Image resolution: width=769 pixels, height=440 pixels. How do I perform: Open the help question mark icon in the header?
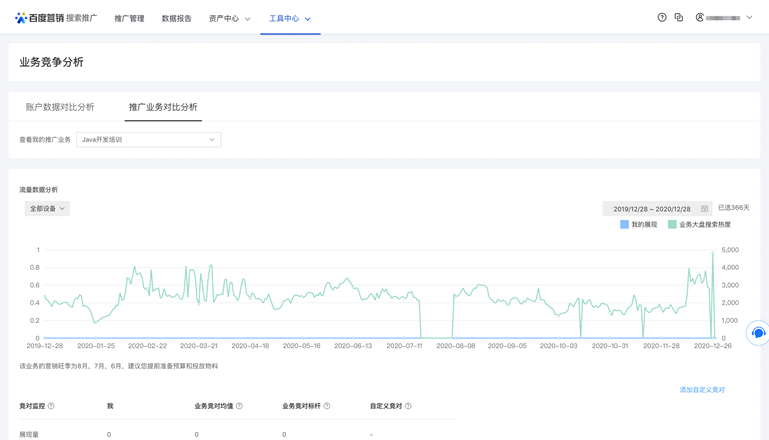click(662, 18)
